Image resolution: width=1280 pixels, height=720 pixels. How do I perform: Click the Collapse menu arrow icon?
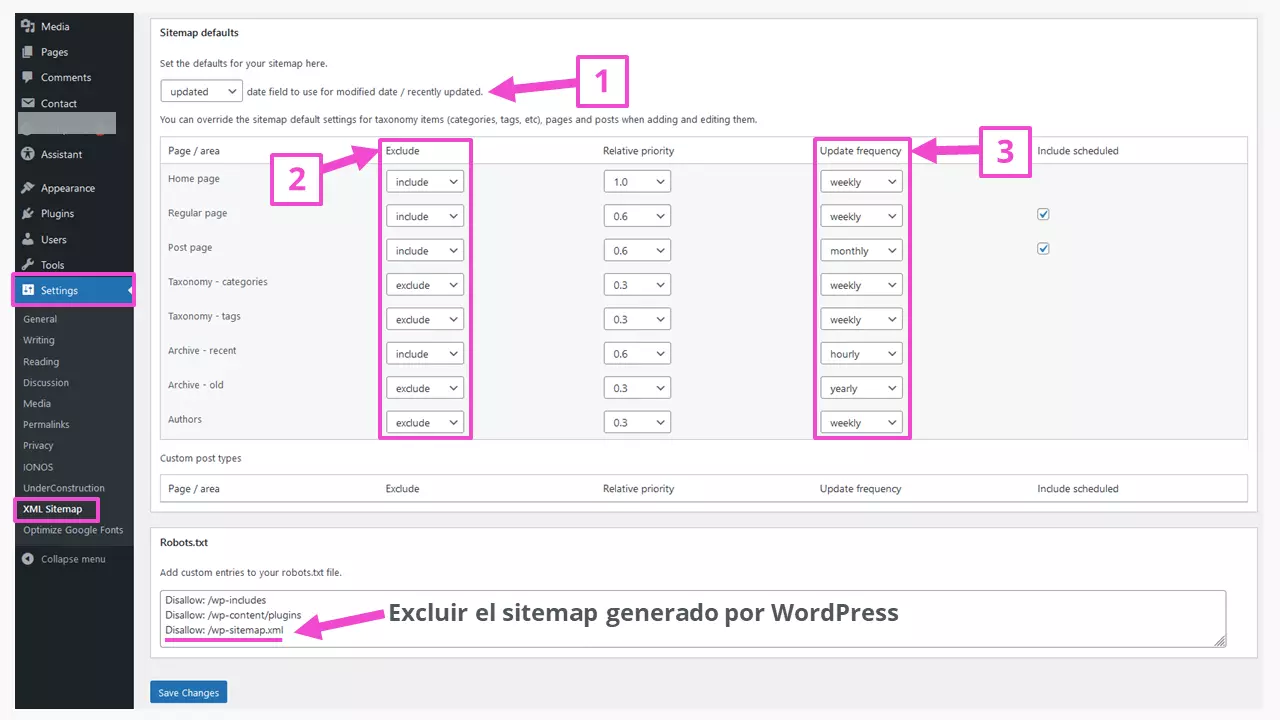(28, 559)
